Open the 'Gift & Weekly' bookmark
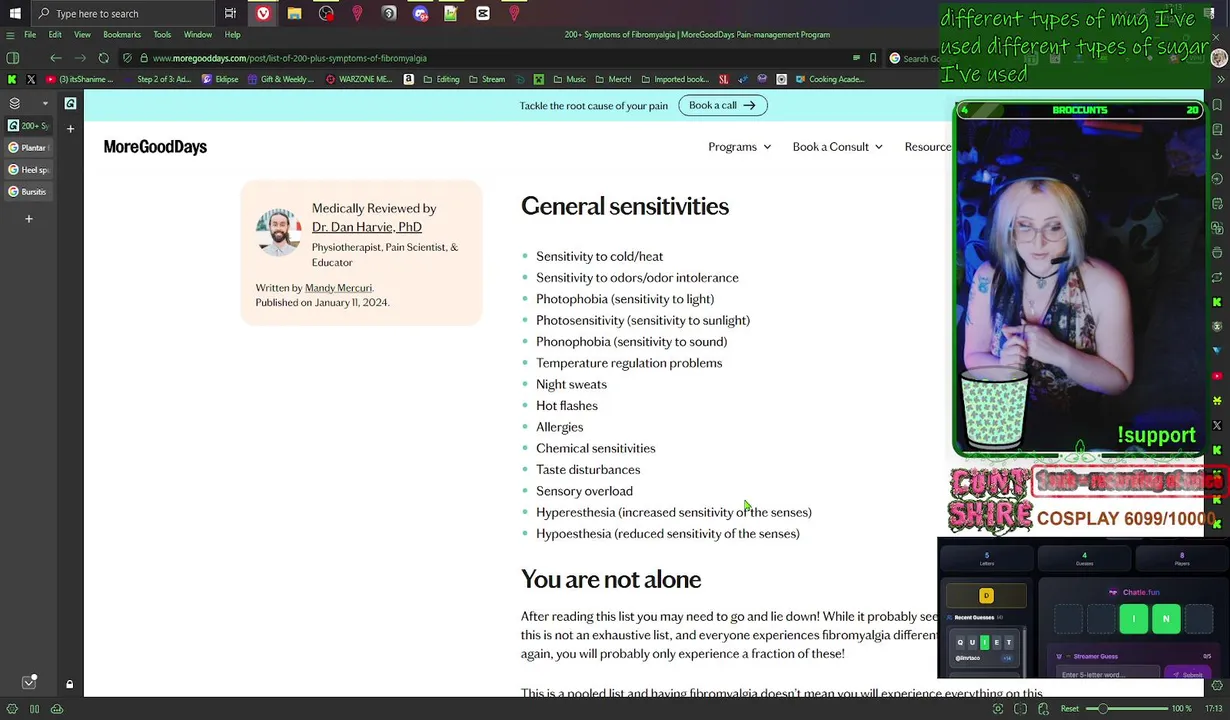This screenshot has height=720, width=1230. point(280,79)
